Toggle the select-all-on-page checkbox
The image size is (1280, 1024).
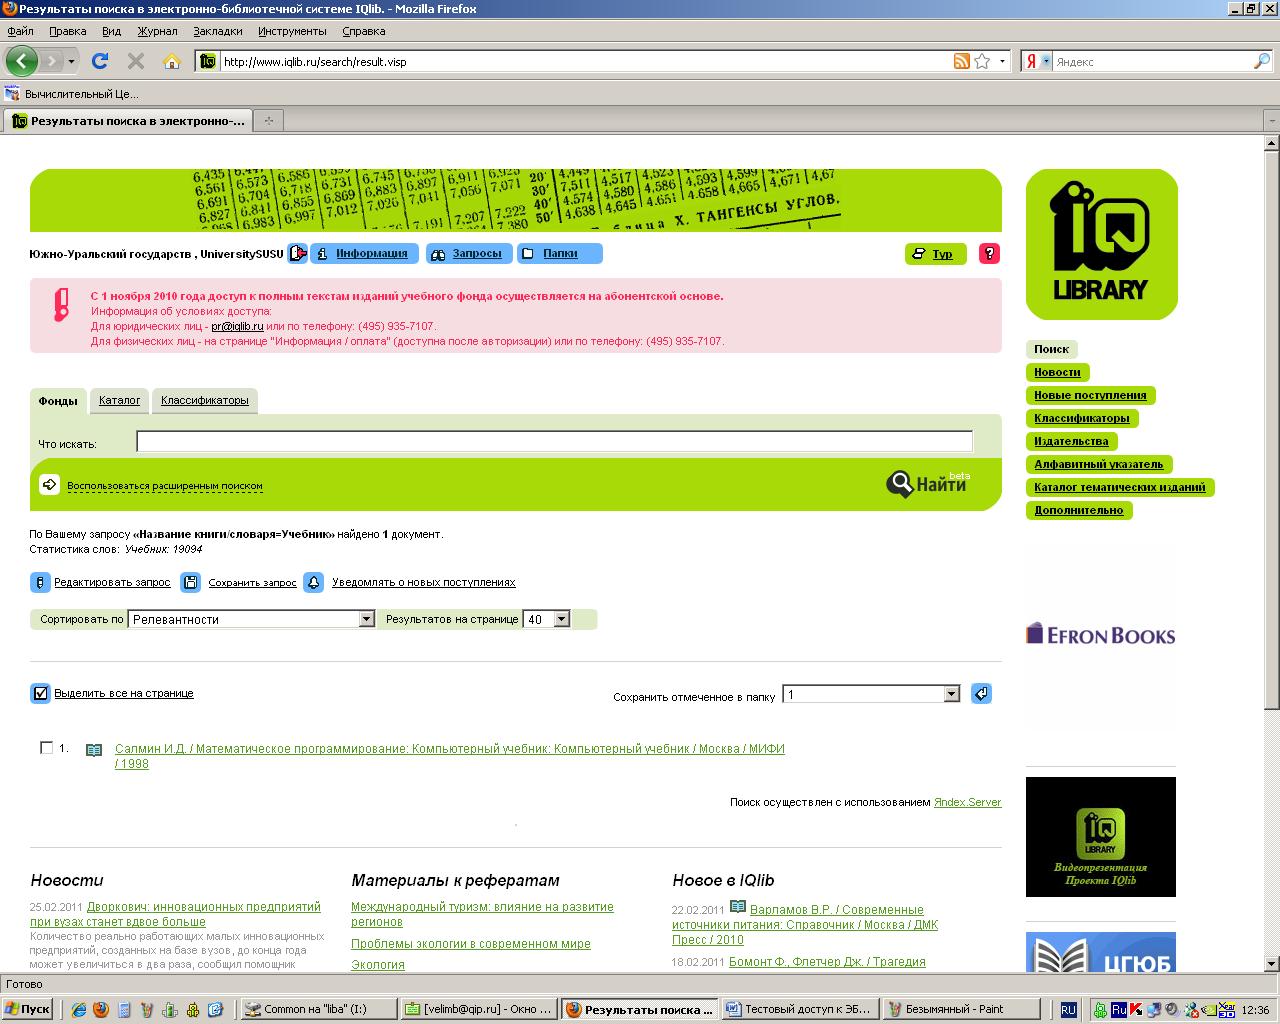coord(40,693)
